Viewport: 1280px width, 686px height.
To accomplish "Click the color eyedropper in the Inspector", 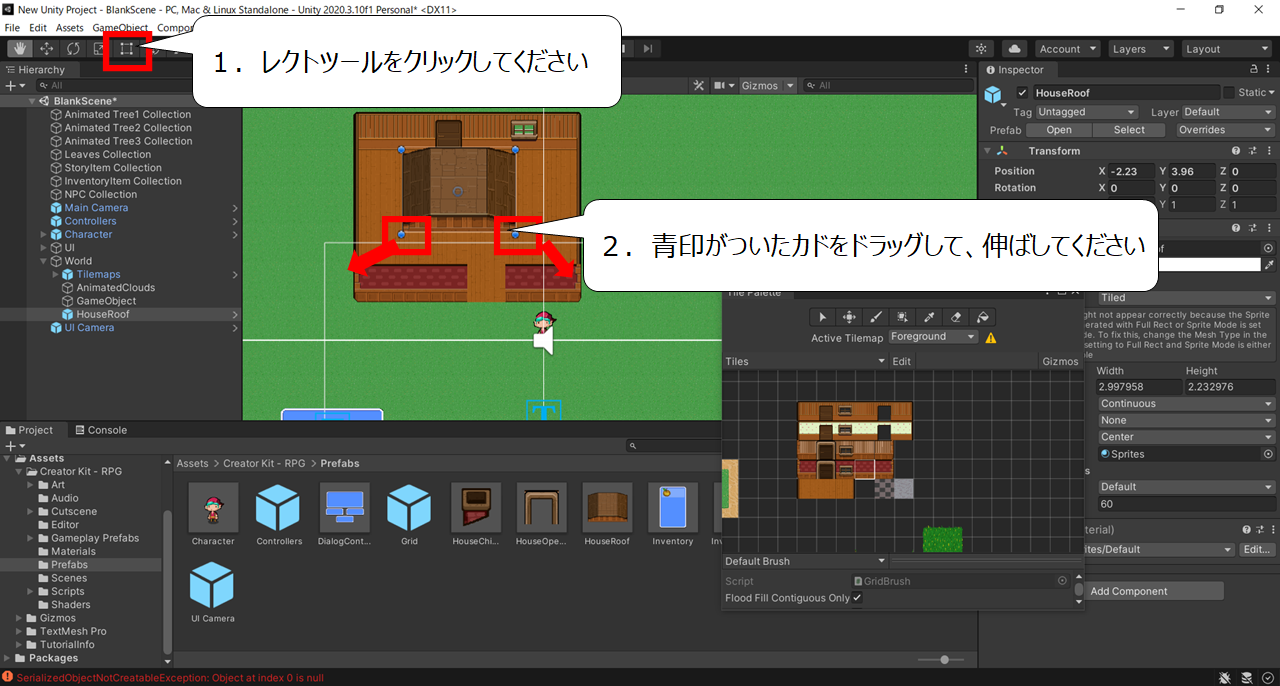I will (1269, 265).
